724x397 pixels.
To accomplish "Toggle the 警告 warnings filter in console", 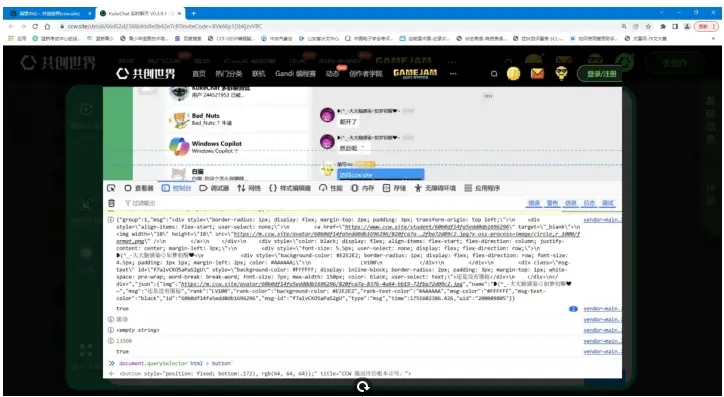I will (552, 203).
